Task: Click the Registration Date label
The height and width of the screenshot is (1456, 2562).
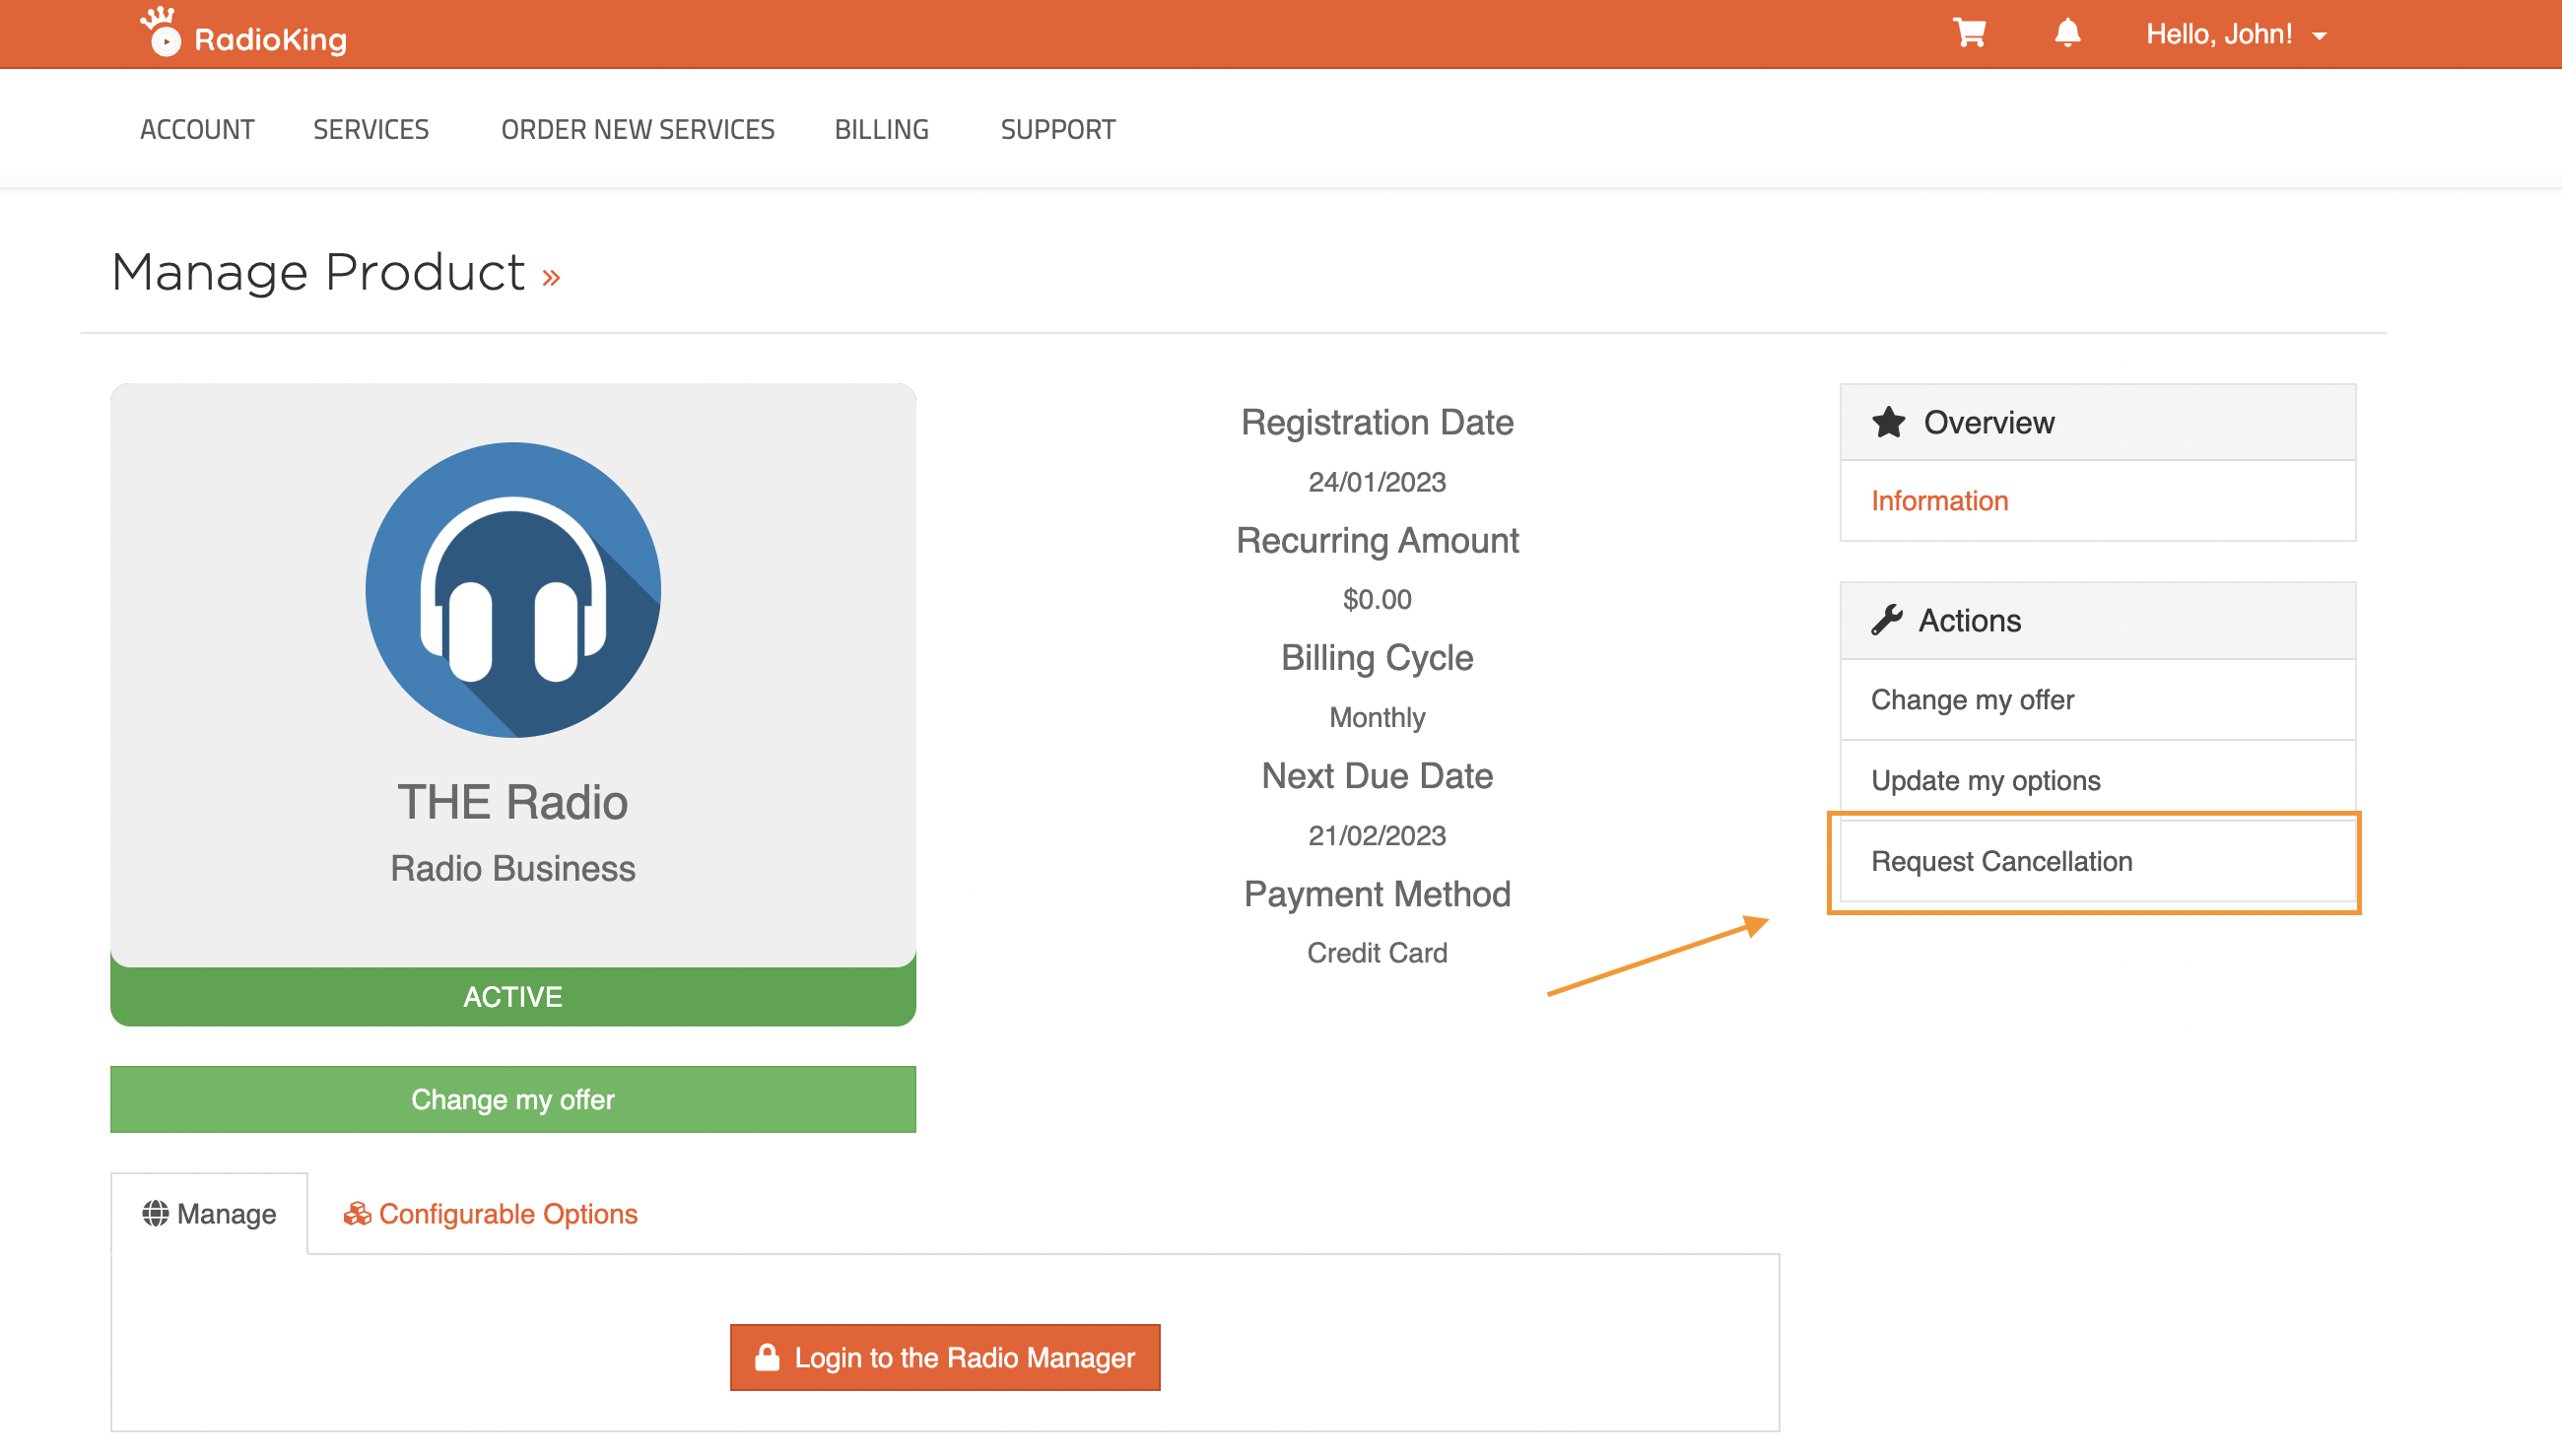Action: [x=1377, y=422]
